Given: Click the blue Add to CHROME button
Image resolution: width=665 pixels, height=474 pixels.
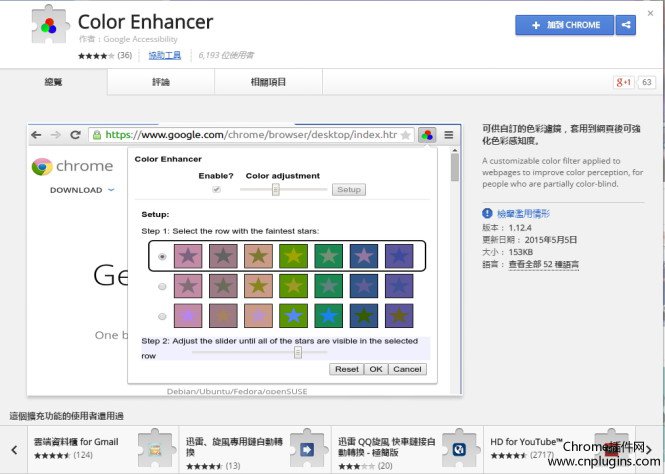Looking at the screenshot, I should [x=564, y=25].
